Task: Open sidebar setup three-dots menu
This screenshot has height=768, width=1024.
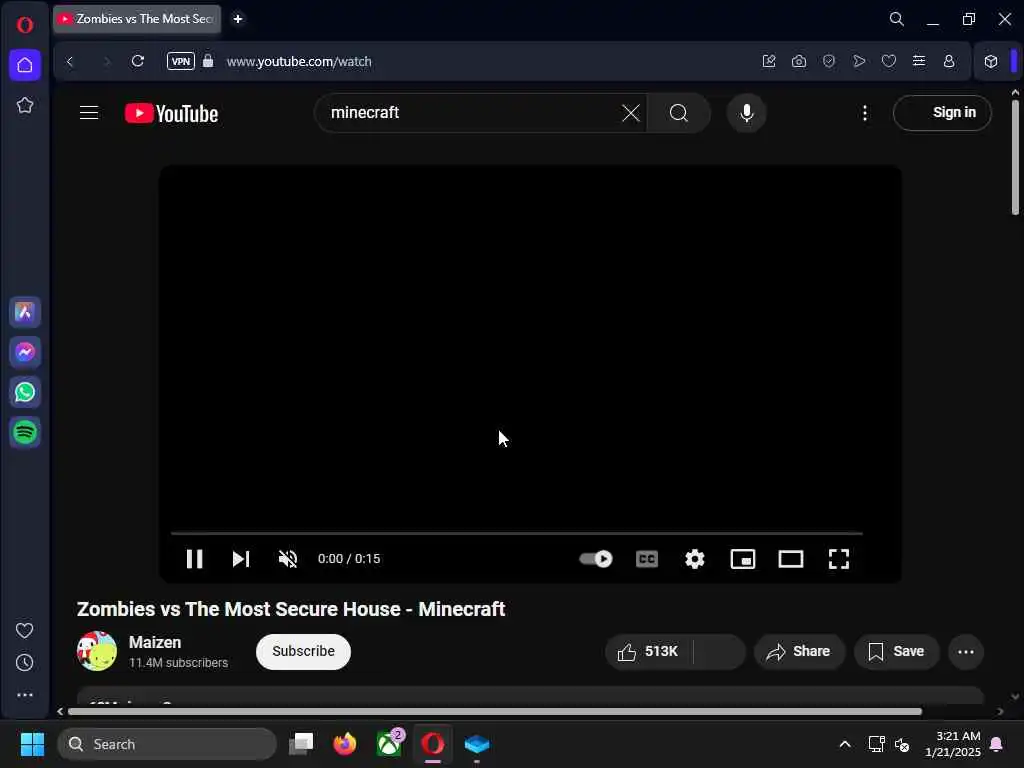Action: pos(24,695)
